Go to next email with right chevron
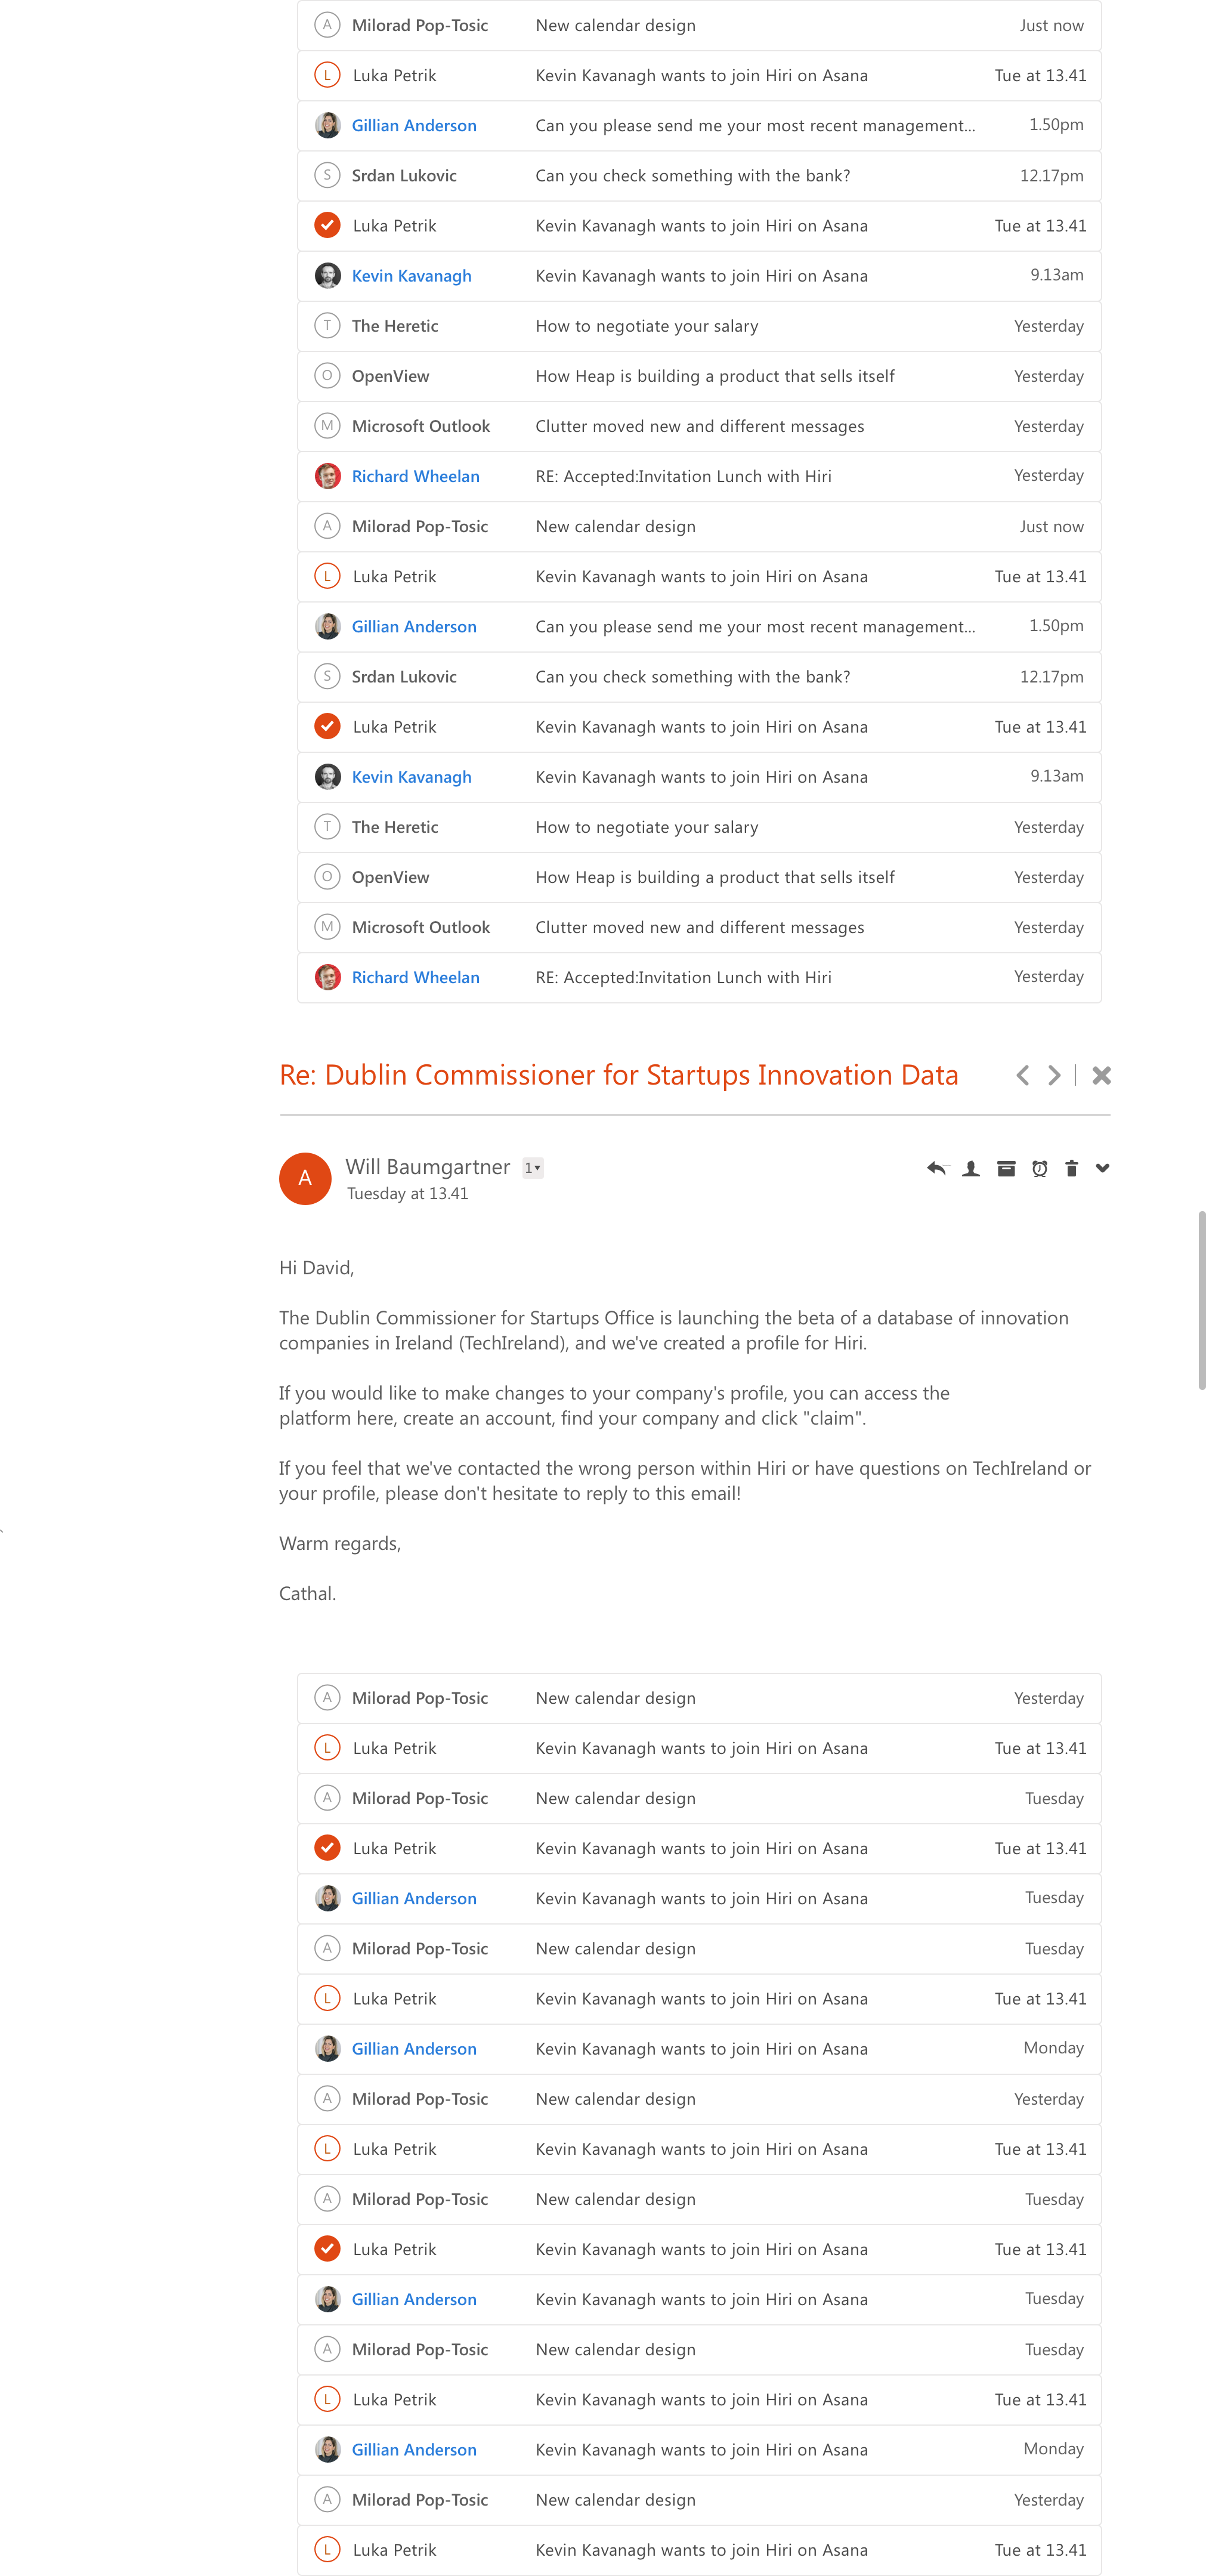1206x2576 pixels. click(1054, 1075)
